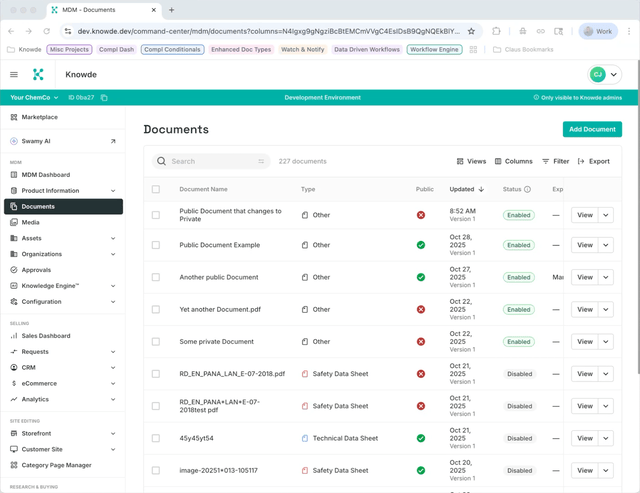Export the documents list
Screen dimensions: 640x493
point(593,161)
